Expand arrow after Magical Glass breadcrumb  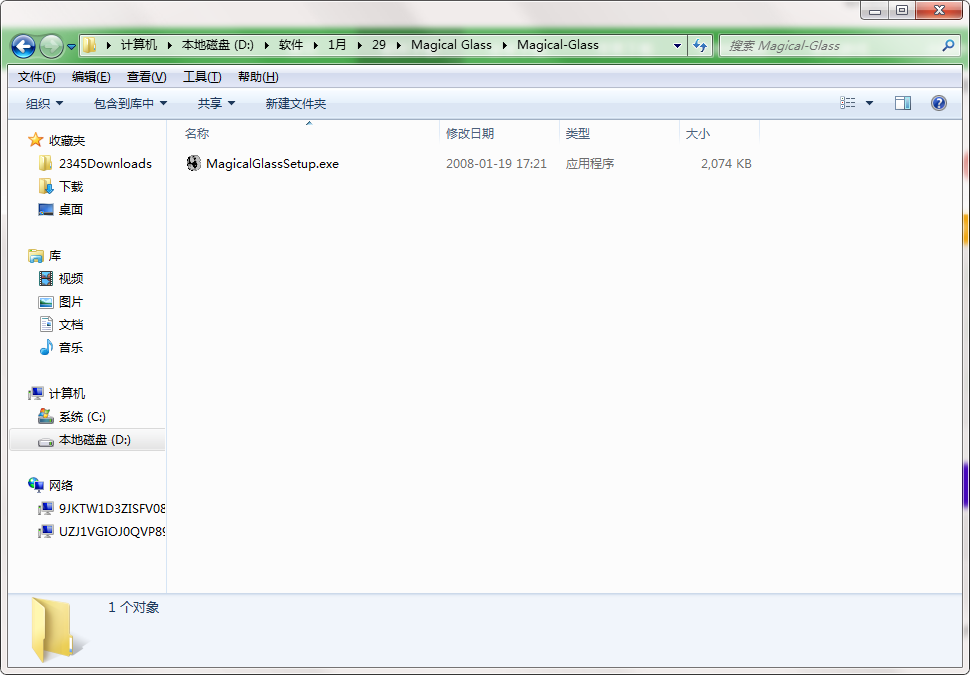(x=504, y=45)
